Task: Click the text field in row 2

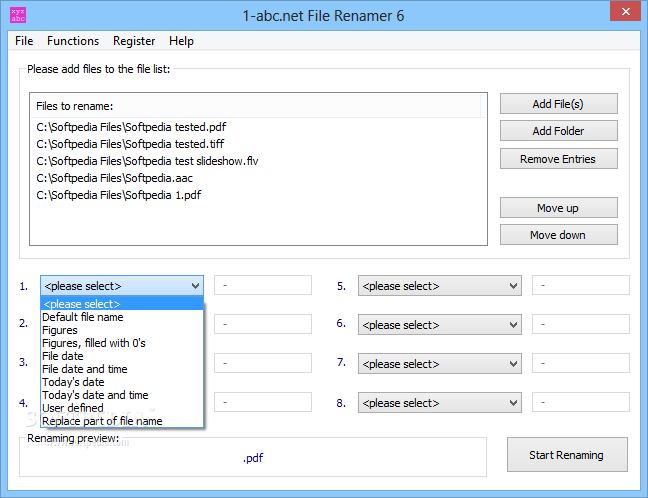Action: 263,324
